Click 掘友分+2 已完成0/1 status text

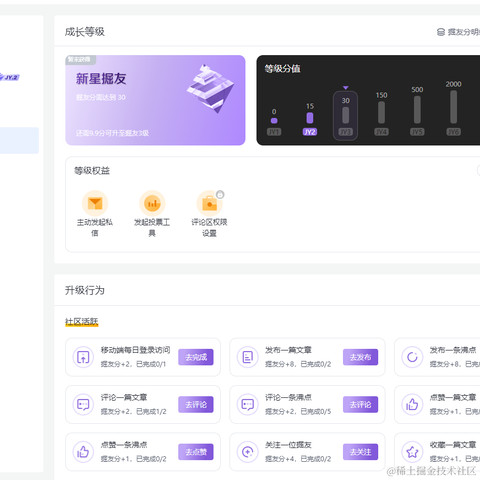[133, 364]
